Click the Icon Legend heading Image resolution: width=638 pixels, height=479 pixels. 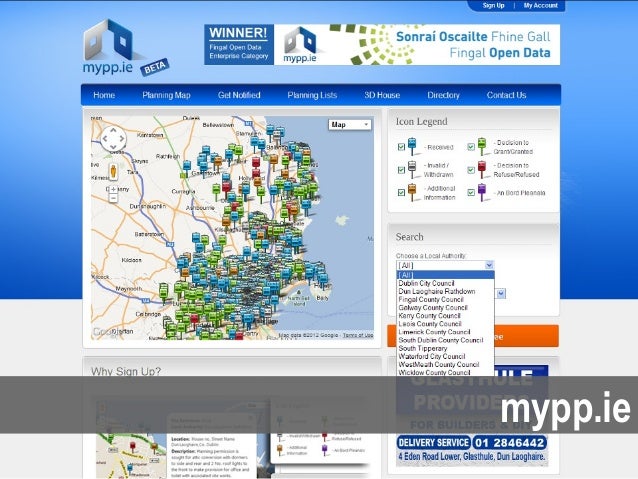[x=422, y=122]
